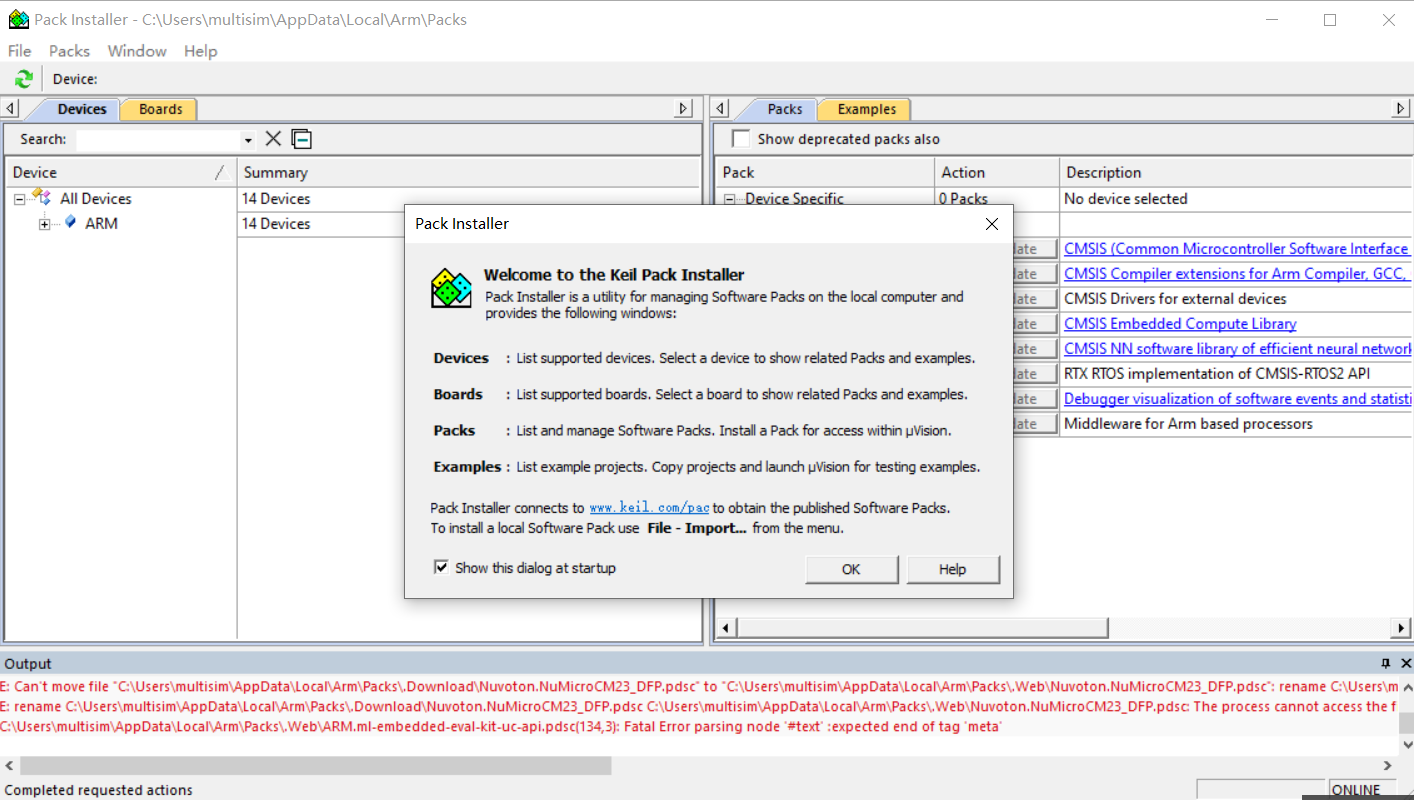Minimize the Pack Installer window
The height and width of the screenshot is (800, 1414).
(x=1272, y=20)
